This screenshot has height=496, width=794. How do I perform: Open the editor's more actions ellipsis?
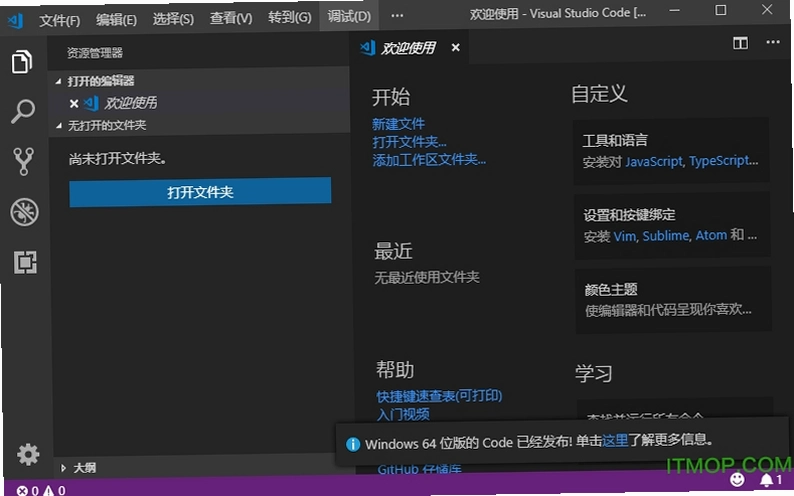[773, 42]
